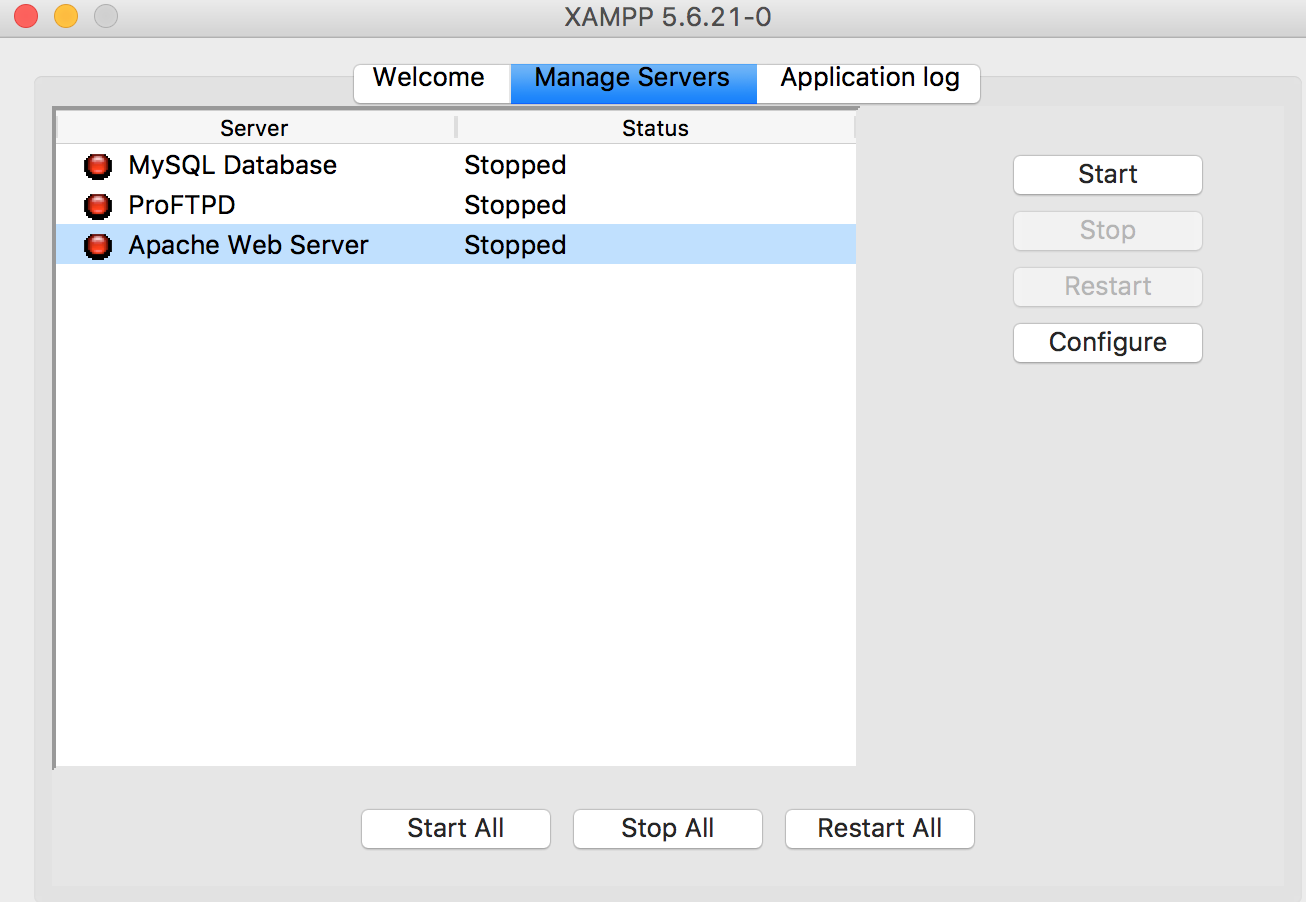The height and width of the screenshot is (902, 1306).
Task: Close the XAMPP window
Action: click(x=26, y=17)
